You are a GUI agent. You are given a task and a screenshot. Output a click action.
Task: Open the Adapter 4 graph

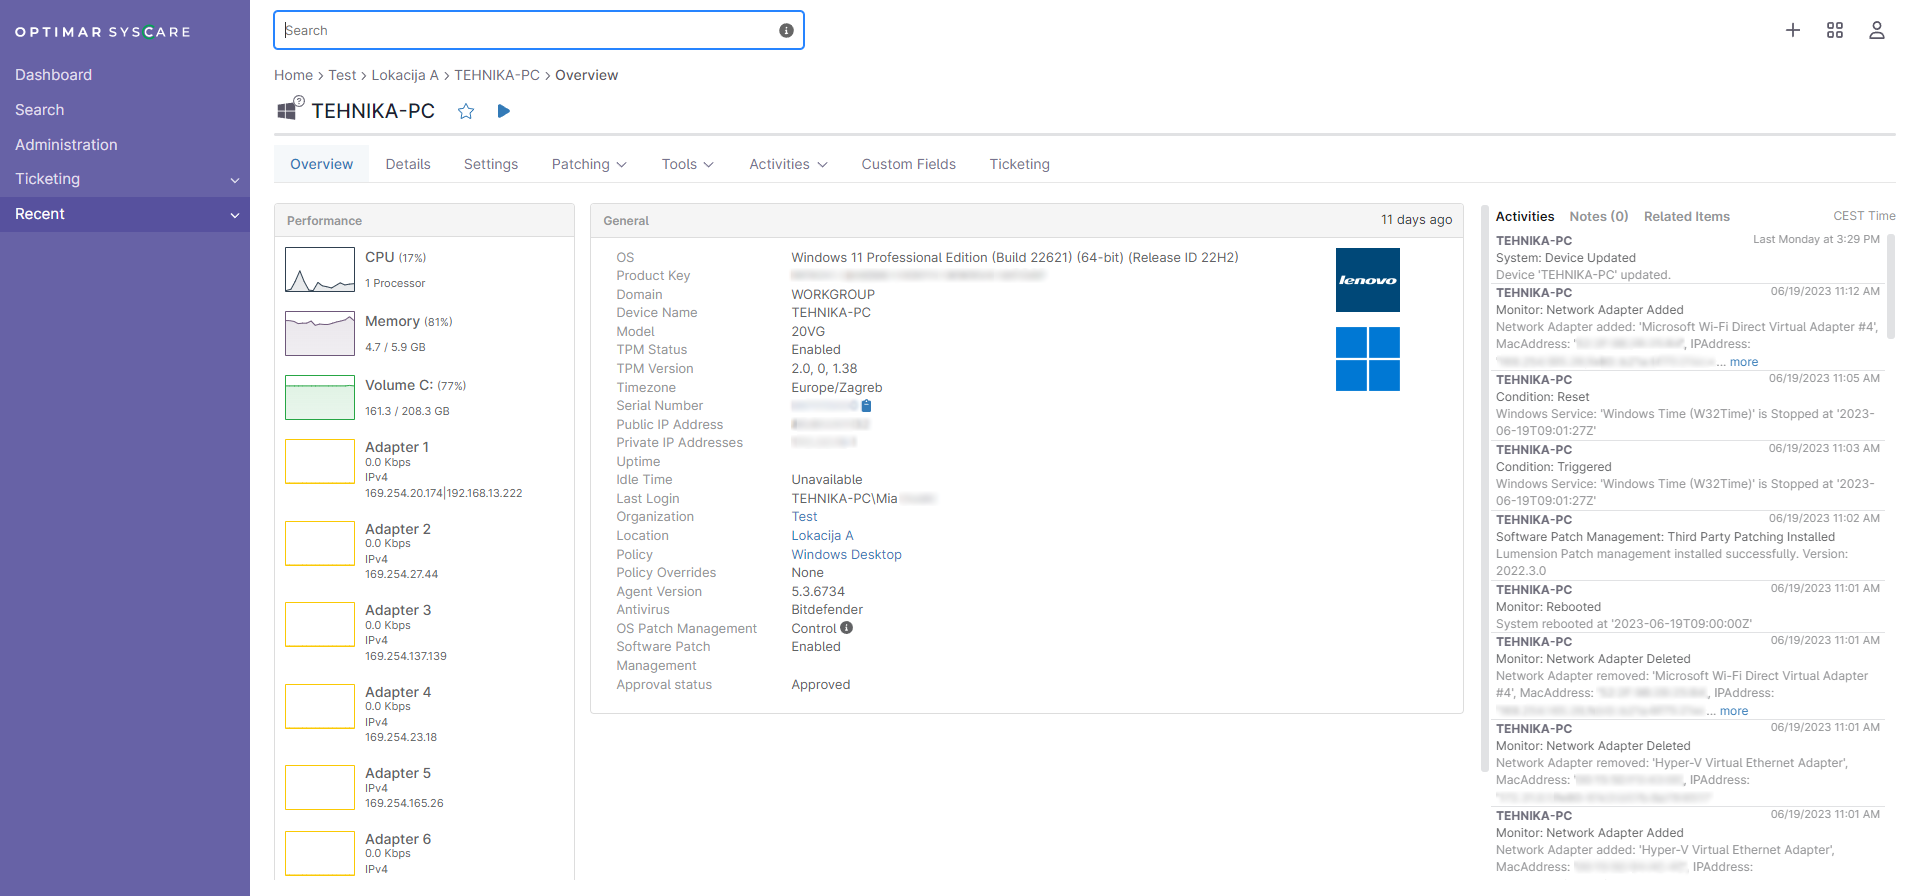(320, 706)
